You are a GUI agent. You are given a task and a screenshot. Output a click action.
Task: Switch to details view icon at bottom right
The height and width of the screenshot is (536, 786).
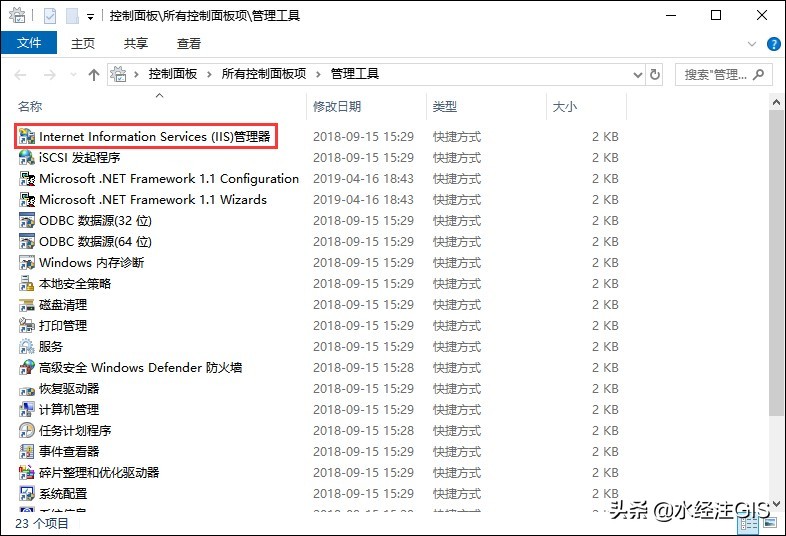tap(749, 524)
